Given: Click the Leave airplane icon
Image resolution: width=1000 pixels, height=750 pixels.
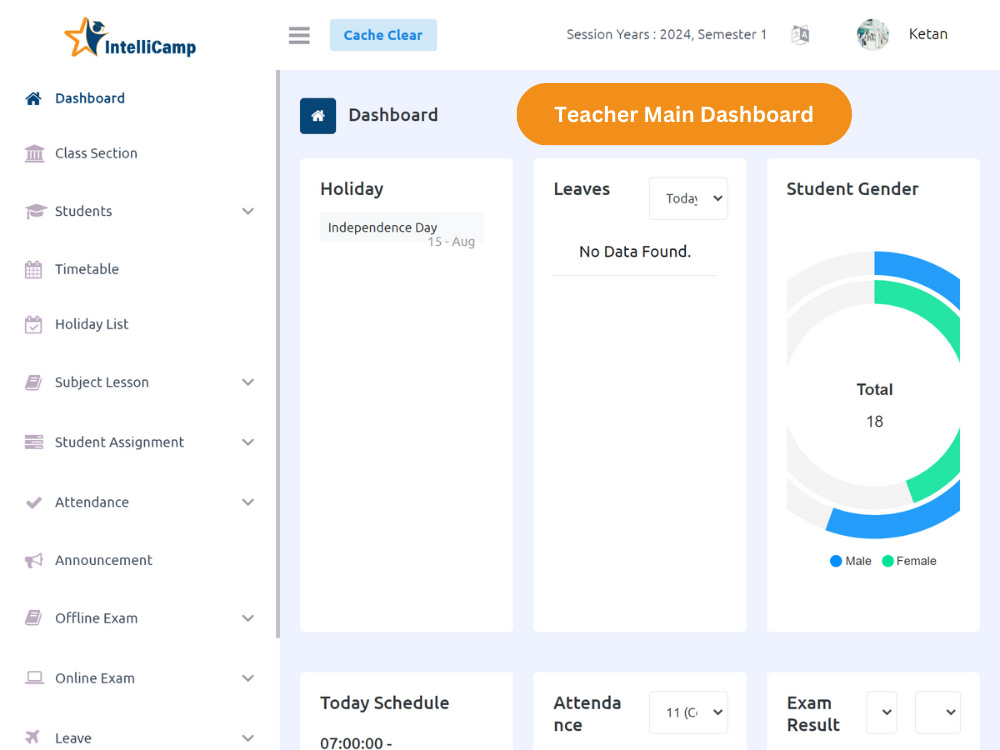Looking at the screenshot, I should tap(33, 737).
